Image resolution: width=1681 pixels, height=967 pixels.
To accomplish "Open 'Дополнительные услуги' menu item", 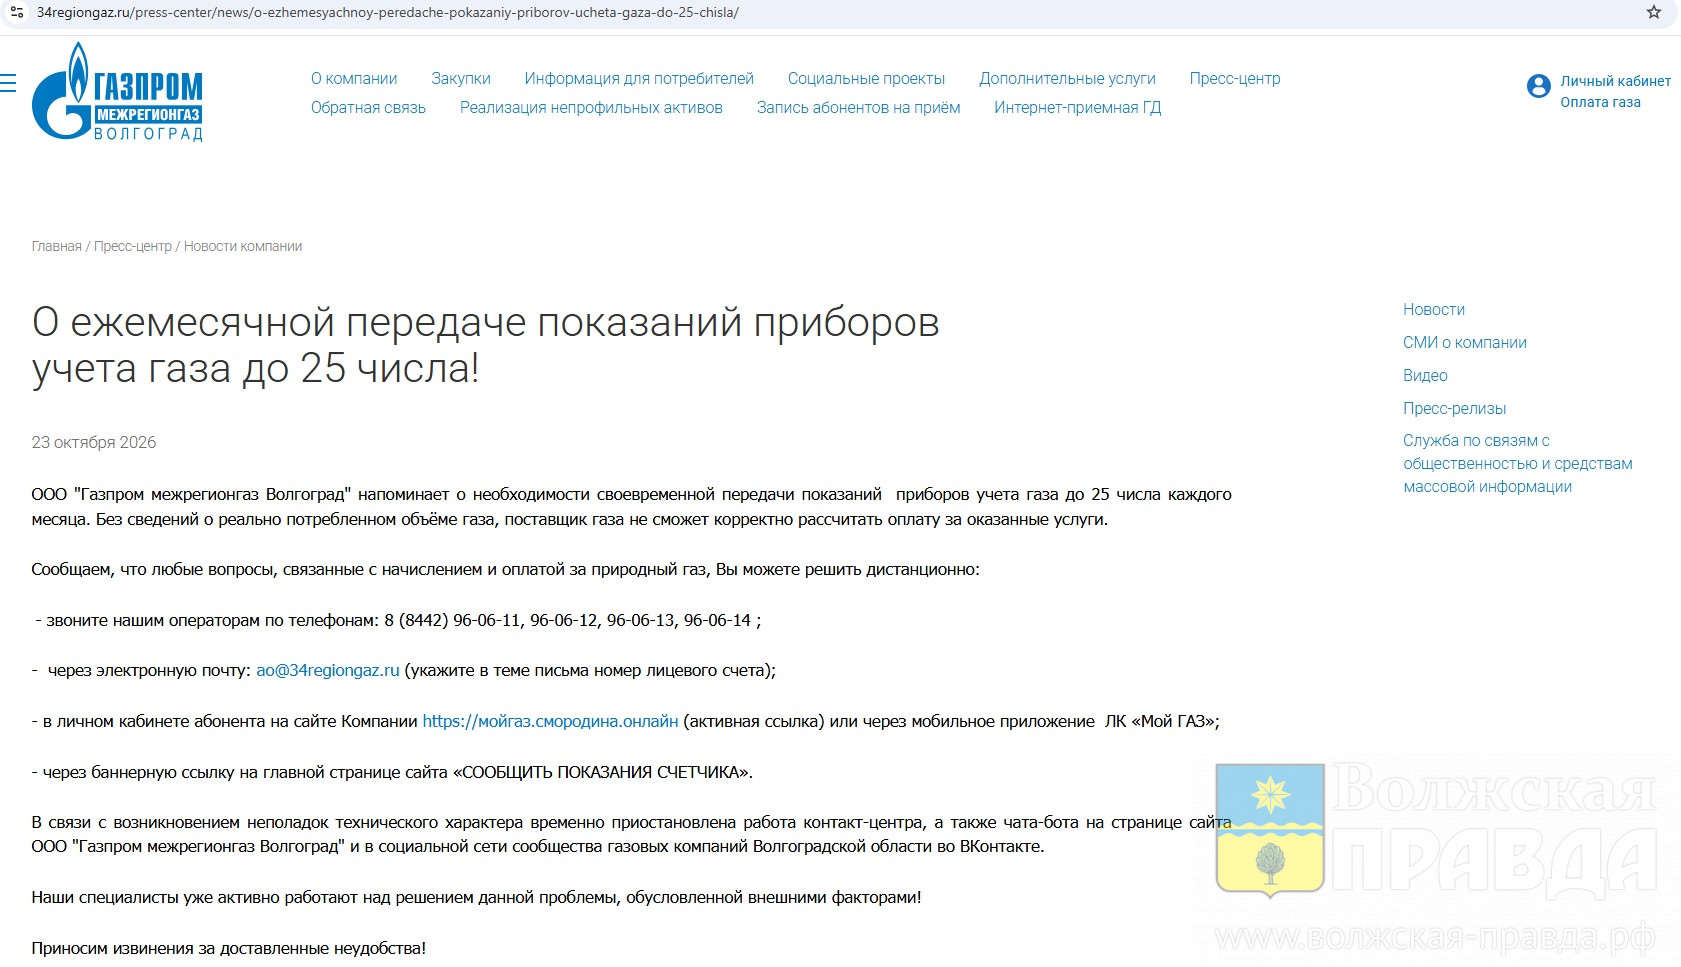I will coord(1067,79).
